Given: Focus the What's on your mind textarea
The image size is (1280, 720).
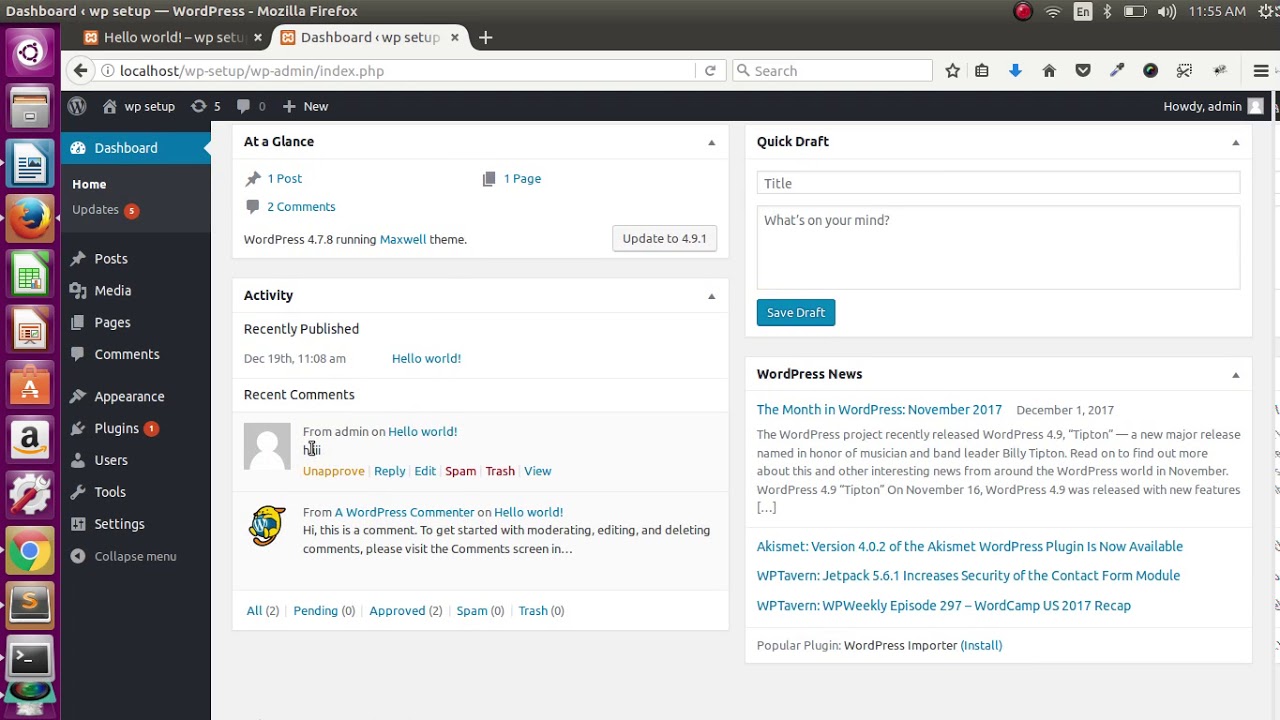Looking at the screenshot, I should pos(998,248).
